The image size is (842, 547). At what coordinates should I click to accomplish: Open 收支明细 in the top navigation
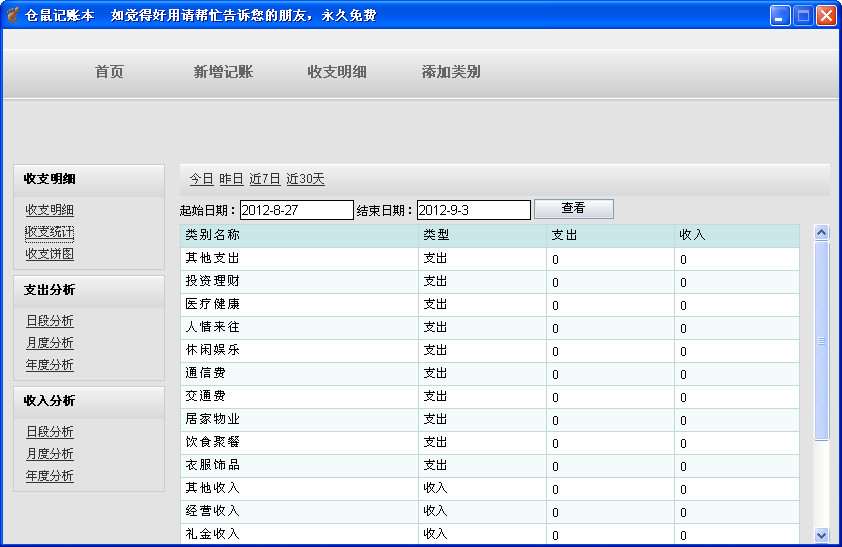click(x=337, y=72)
